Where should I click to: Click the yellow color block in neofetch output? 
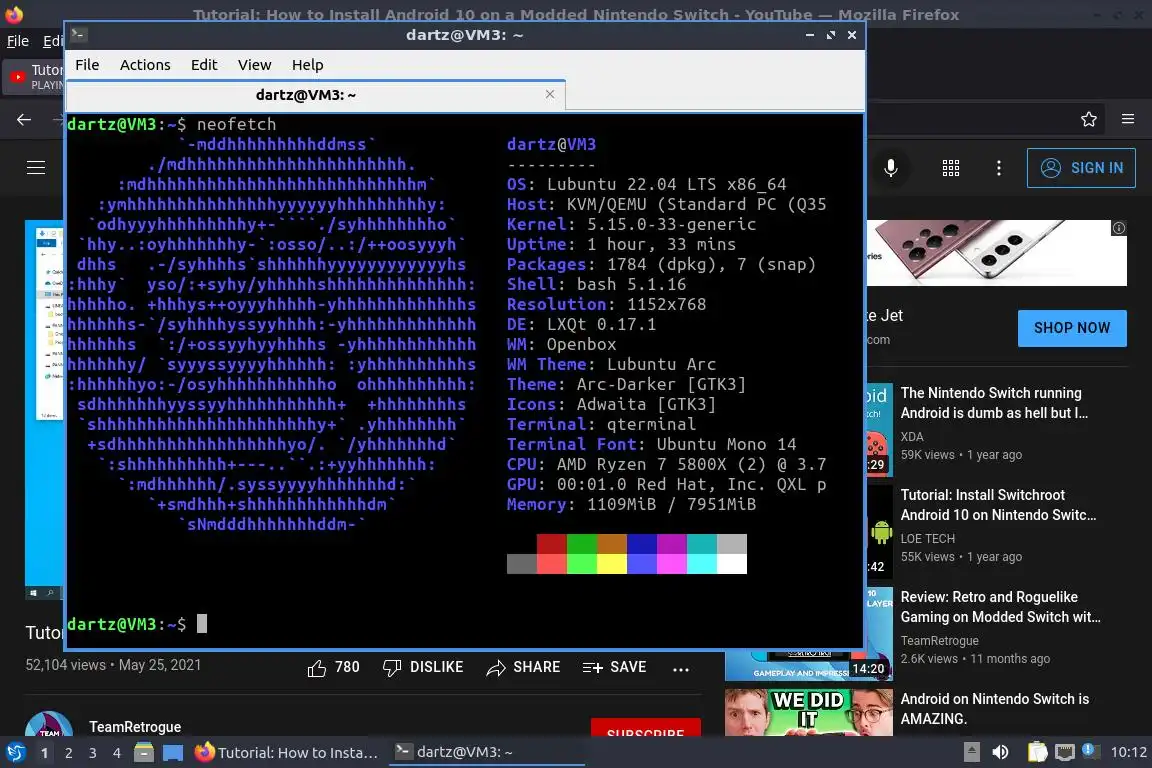pyautogui.click(x=611, y=564)
